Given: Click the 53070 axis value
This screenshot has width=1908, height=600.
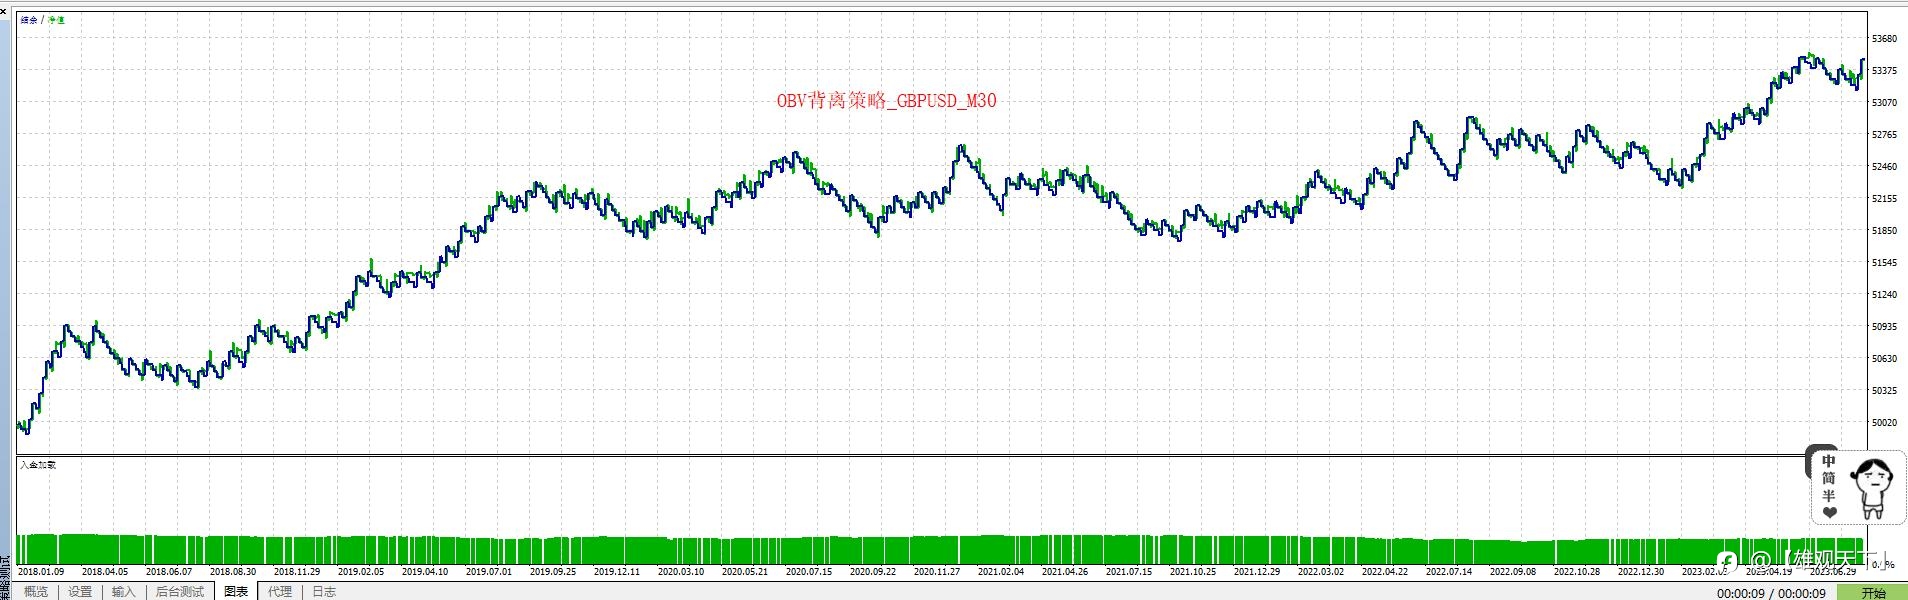Looking at the screenshot, I should (1884, 103).
